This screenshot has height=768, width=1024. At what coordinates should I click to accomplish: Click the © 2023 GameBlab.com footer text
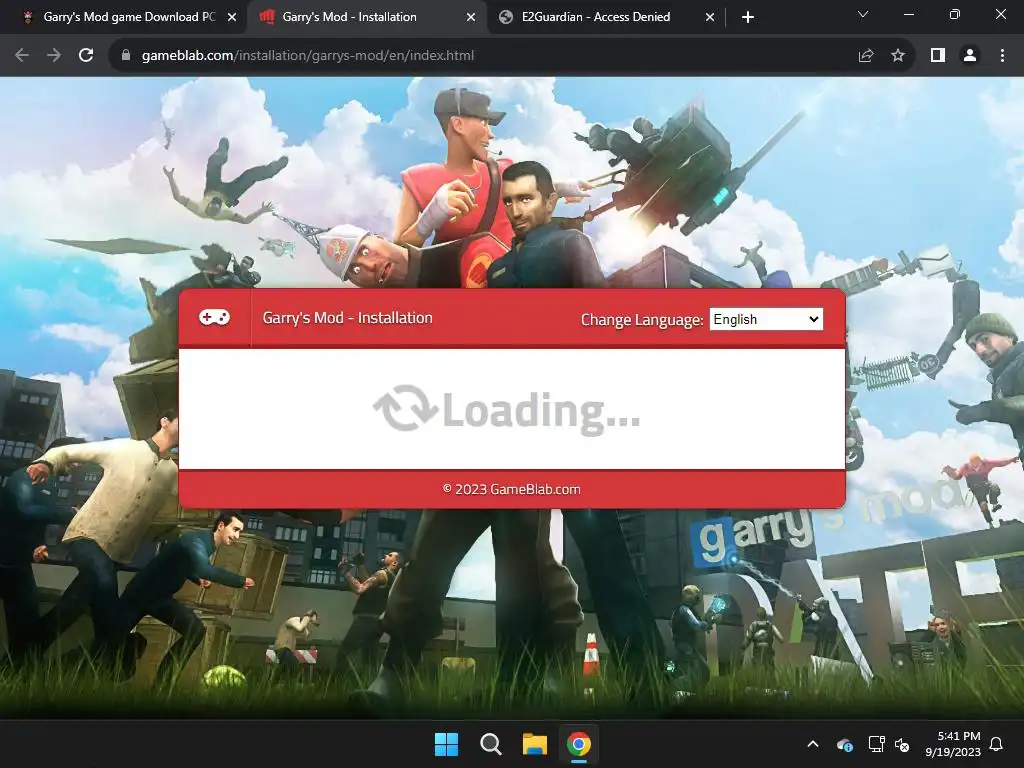[511, 489]
